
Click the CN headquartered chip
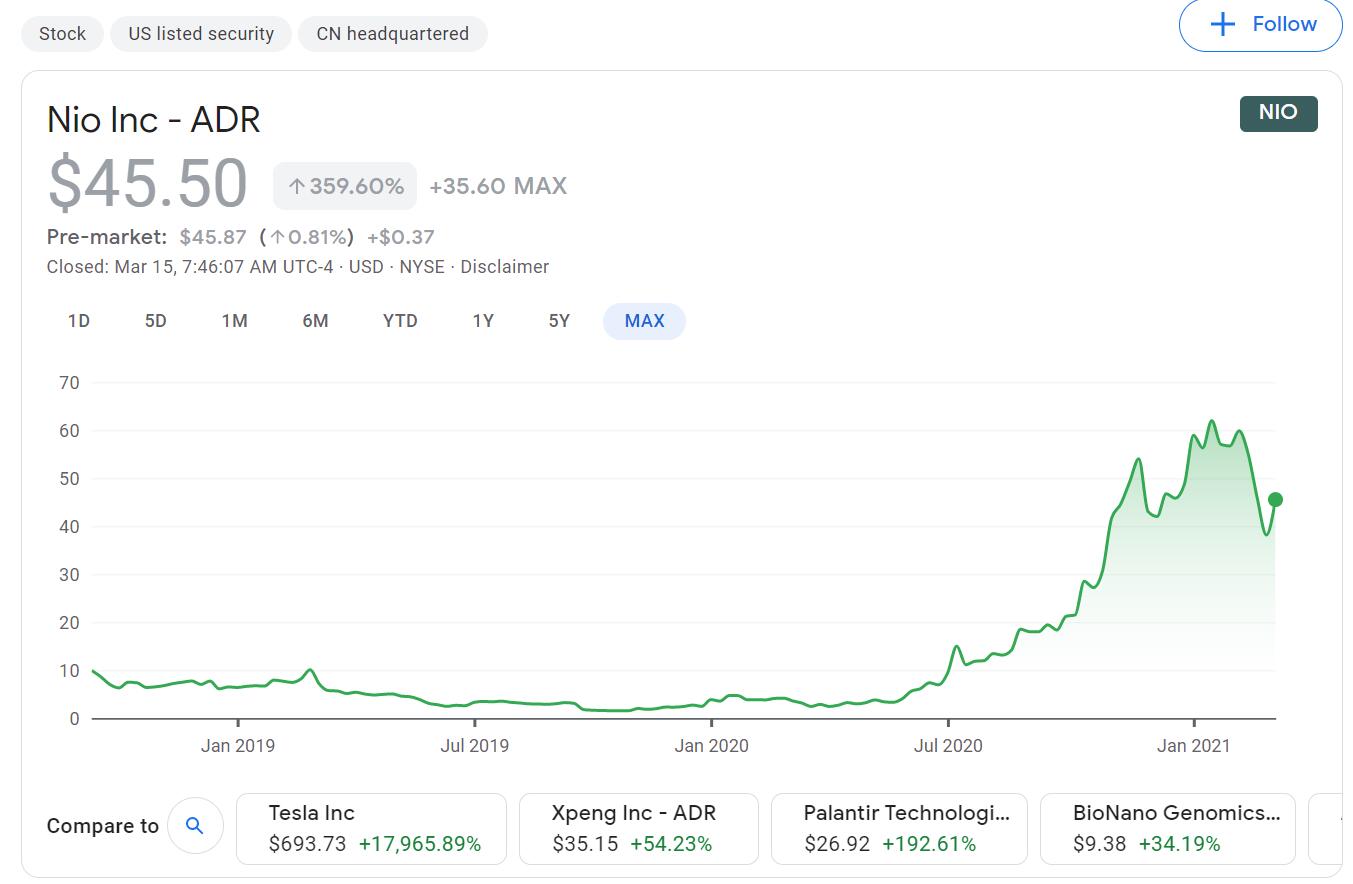tap(392, 34)
